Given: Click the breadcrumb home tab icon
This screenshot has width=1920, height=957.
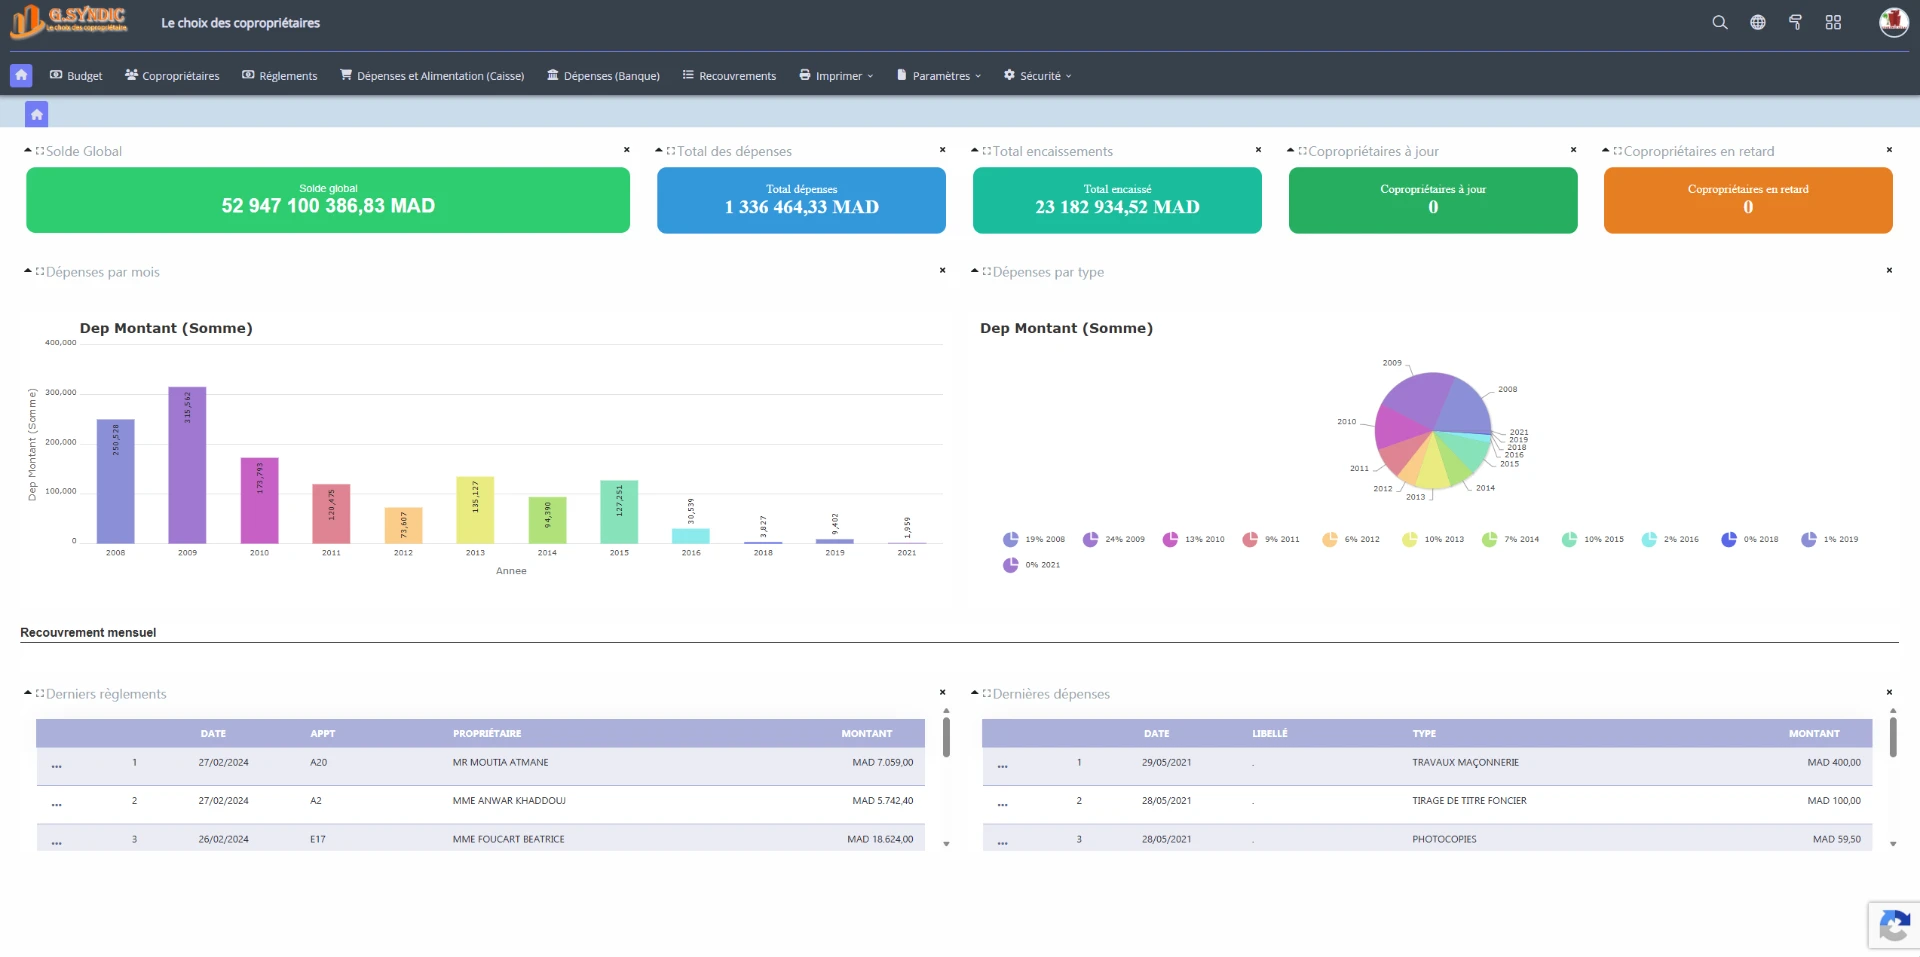Looking at the screenshot, I should pos(37,114).
